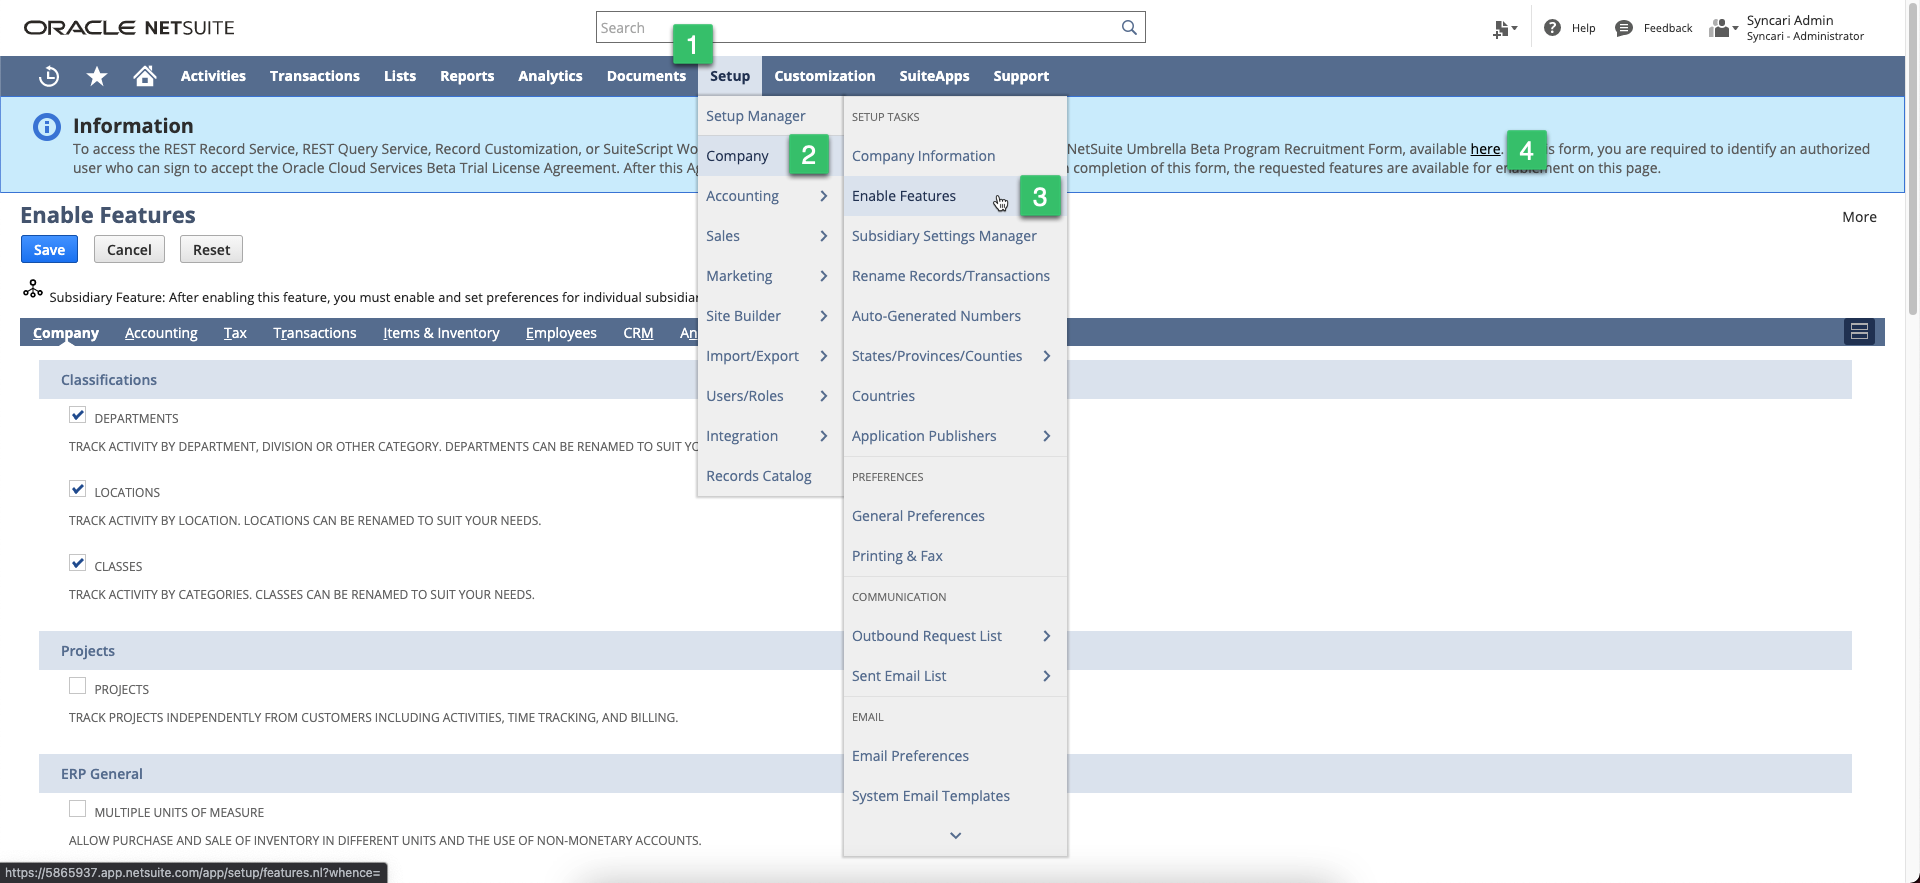Open System Email Templates
The image size is (1920, 883).
pyautogui.click(x=930, y=796)
